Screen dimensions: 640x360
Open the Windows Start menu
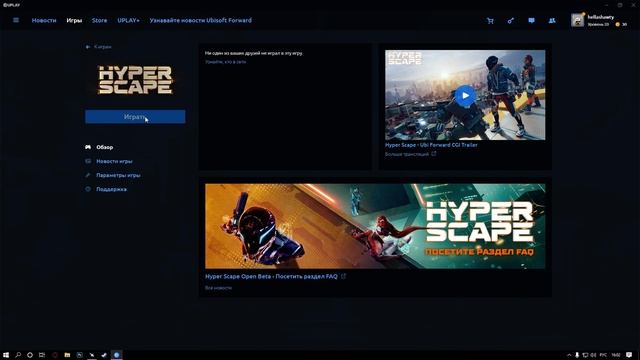click(x=6, y=355)
